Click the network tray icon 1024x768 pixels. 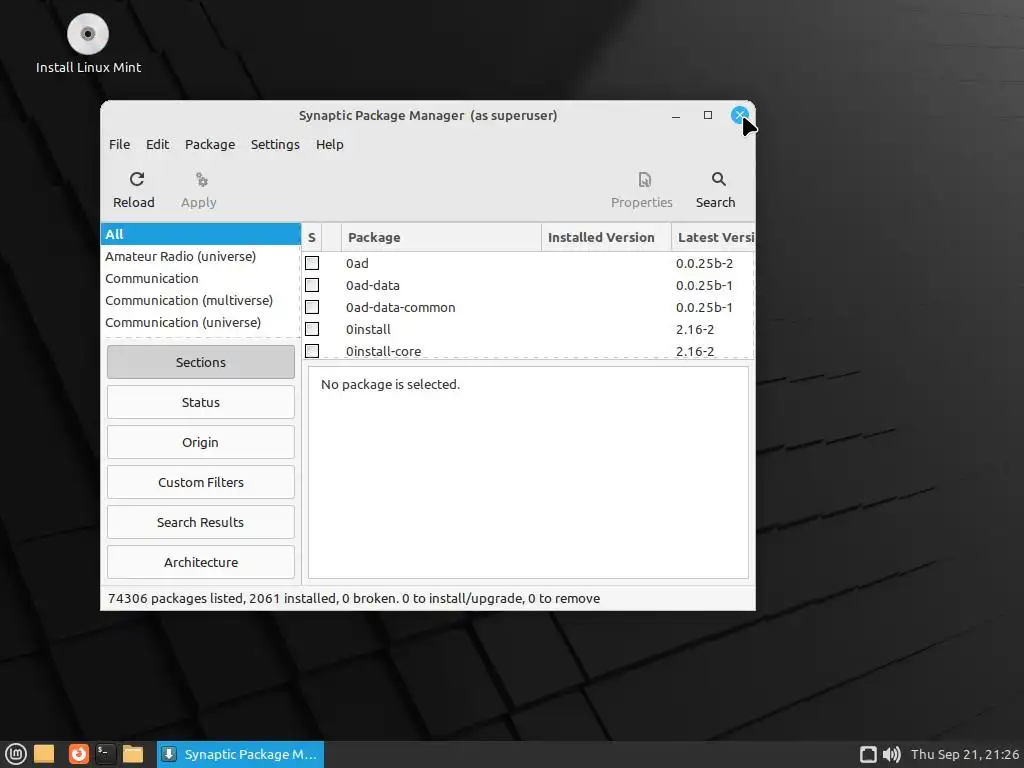868,754
